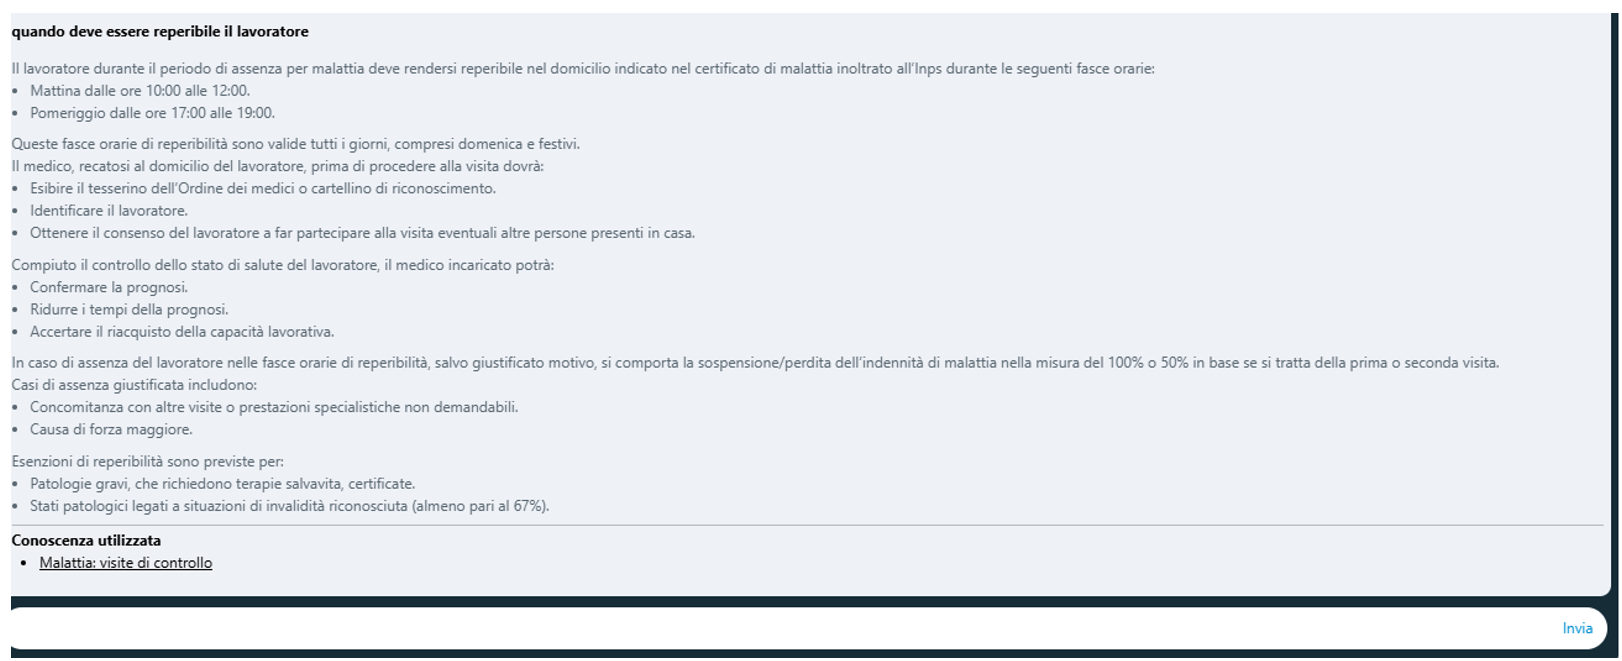Viewport: 1622px width, 661px height.
Task: Click the Ottenere il consenso del lavoratore bullet
Action: (x=362, y=233)
